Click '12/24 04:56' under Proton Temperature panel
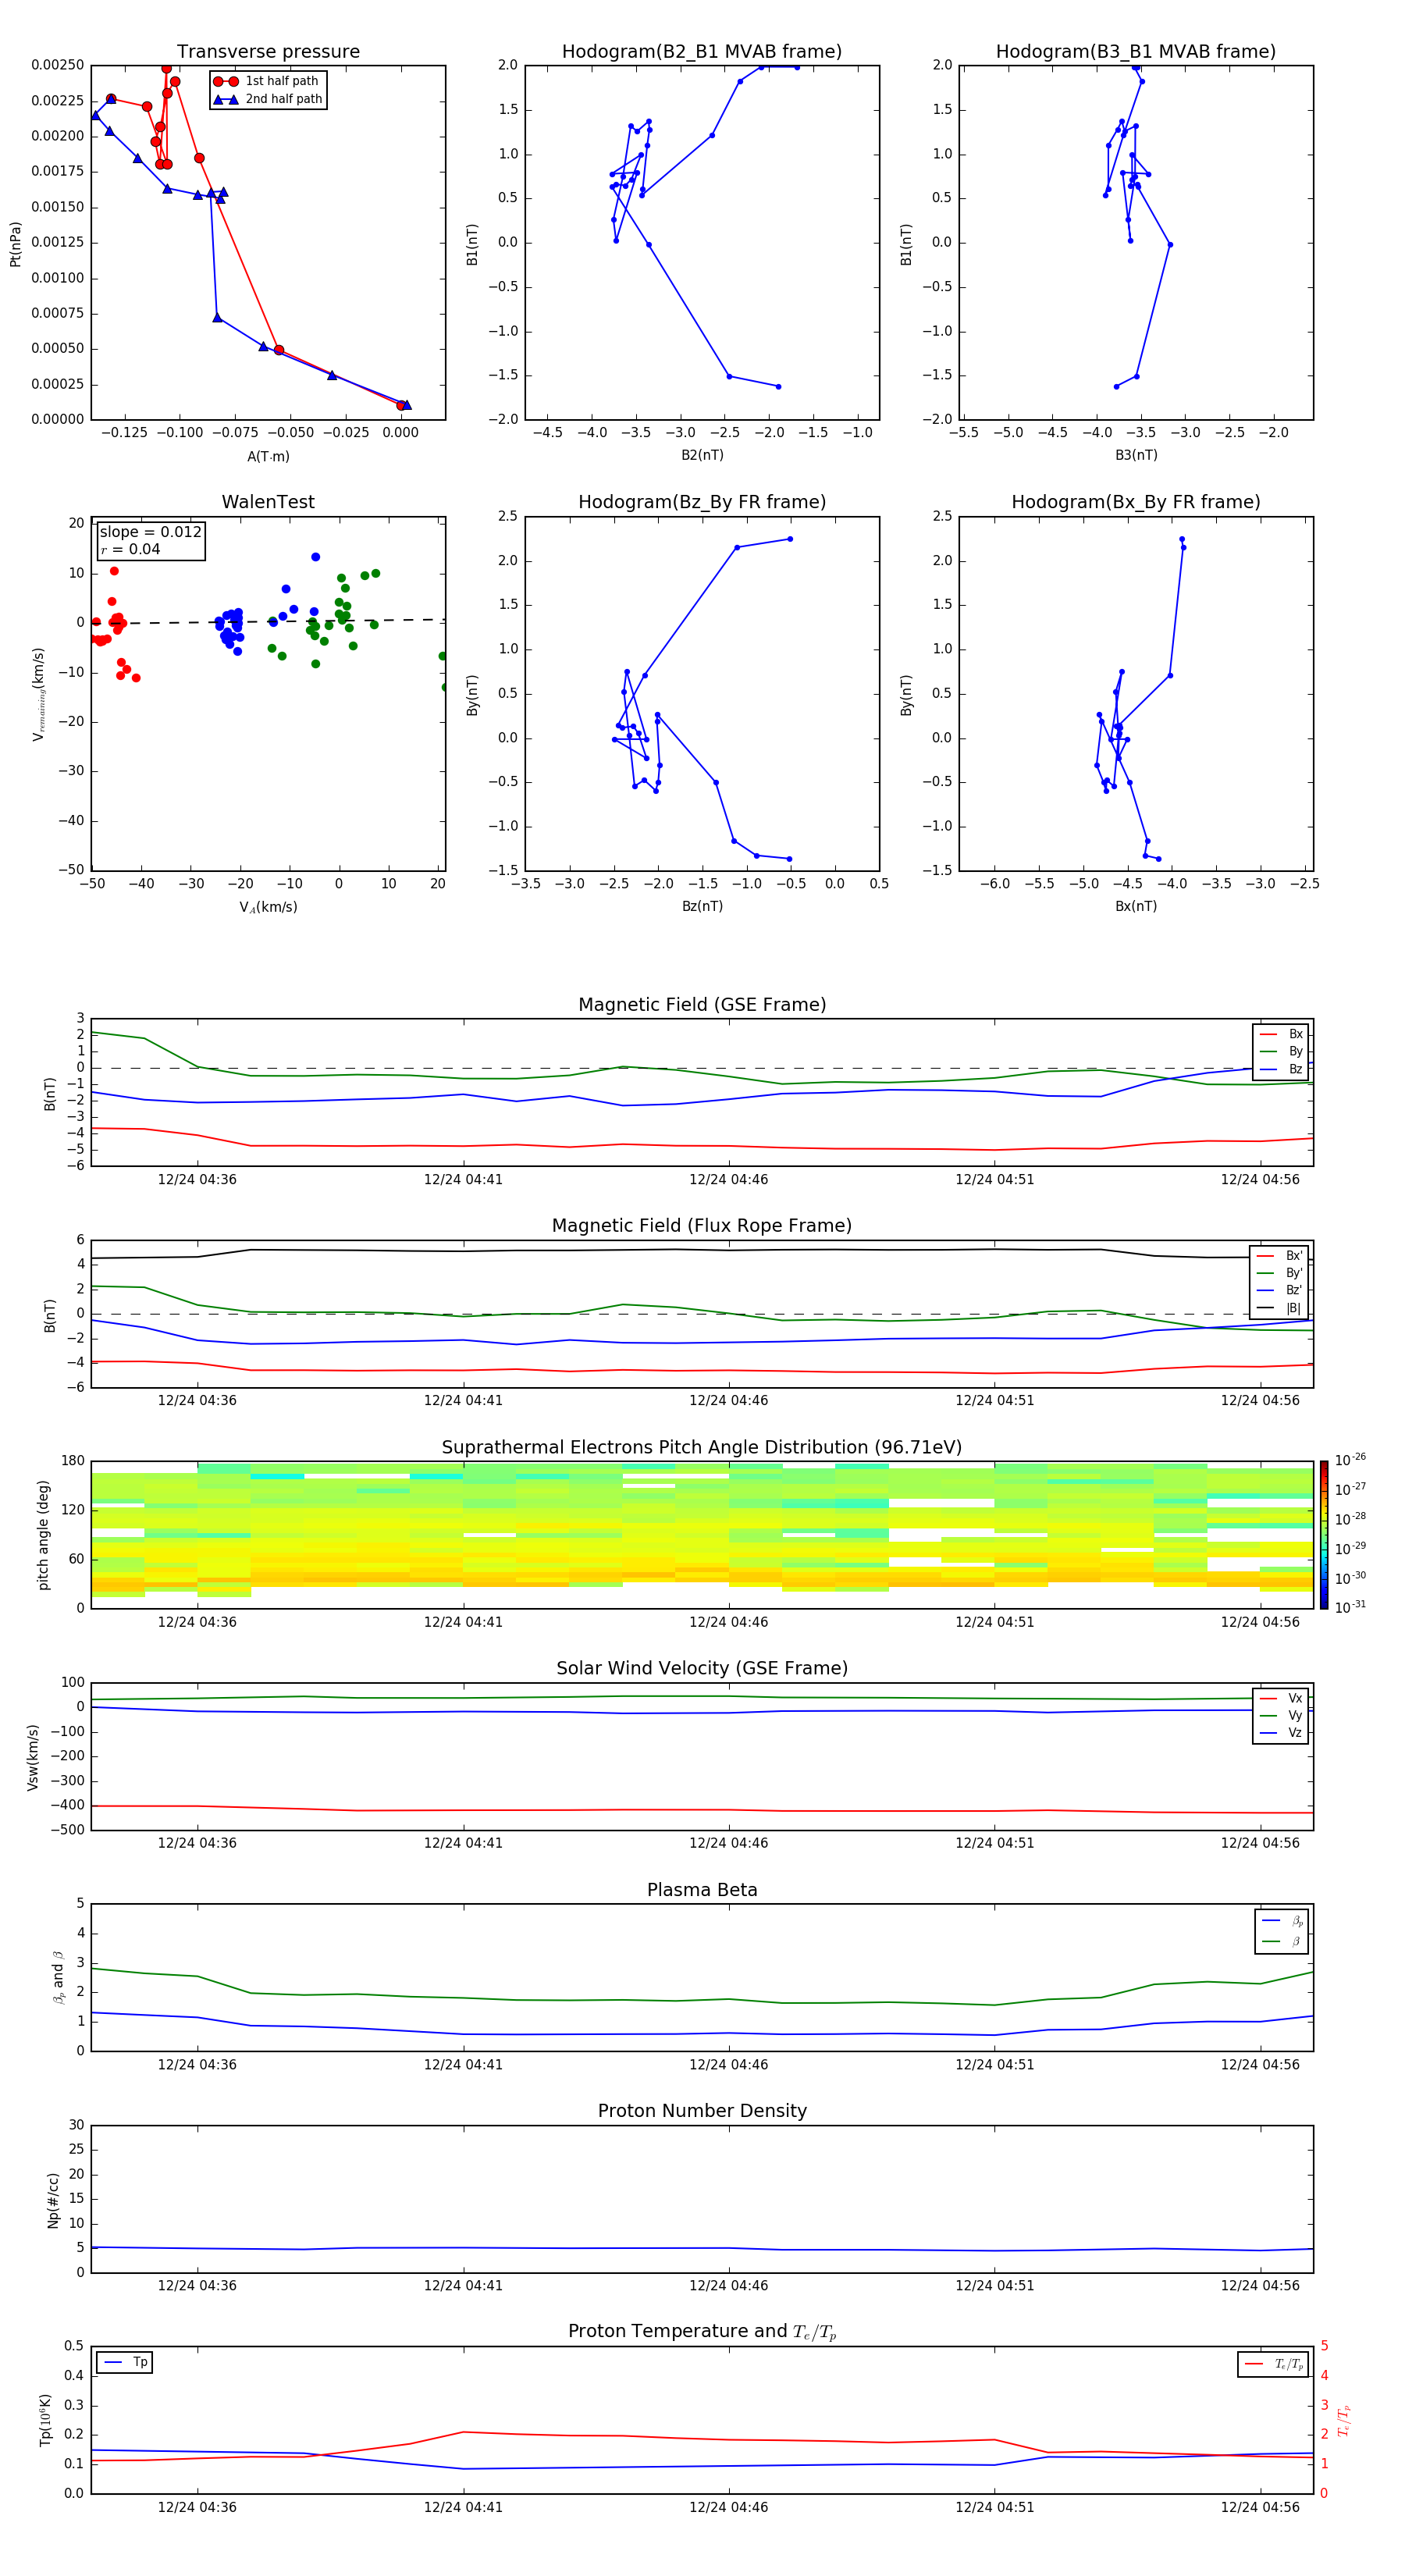The width and height of the screenshot is (1405, 2576). tap(1260, 2507)
